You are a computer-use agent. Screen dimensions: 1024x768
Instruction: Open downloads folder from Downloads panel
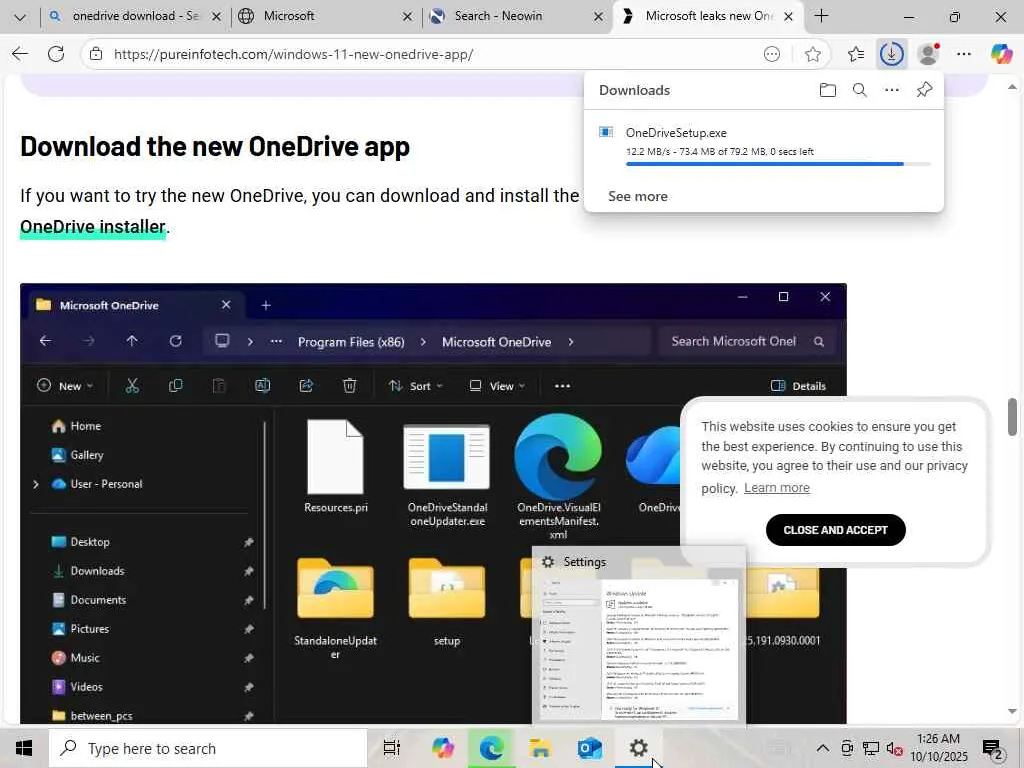point(827,90)
